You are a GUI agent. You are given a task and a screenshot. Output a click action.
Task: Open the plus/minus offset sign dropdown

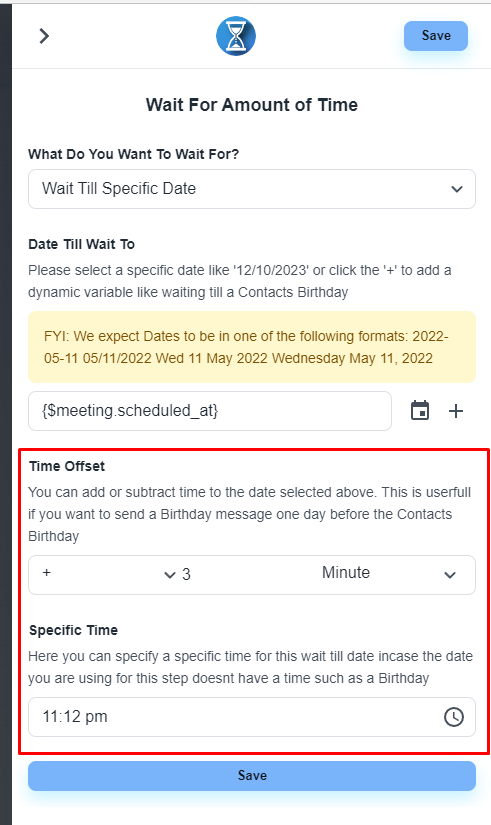click(x=109, y=574)
